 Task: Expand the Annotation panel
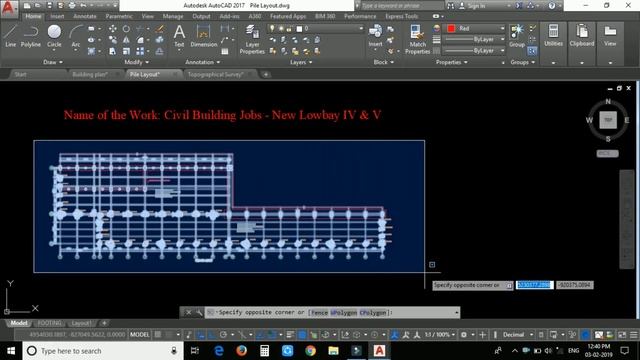tap(202, 62)
